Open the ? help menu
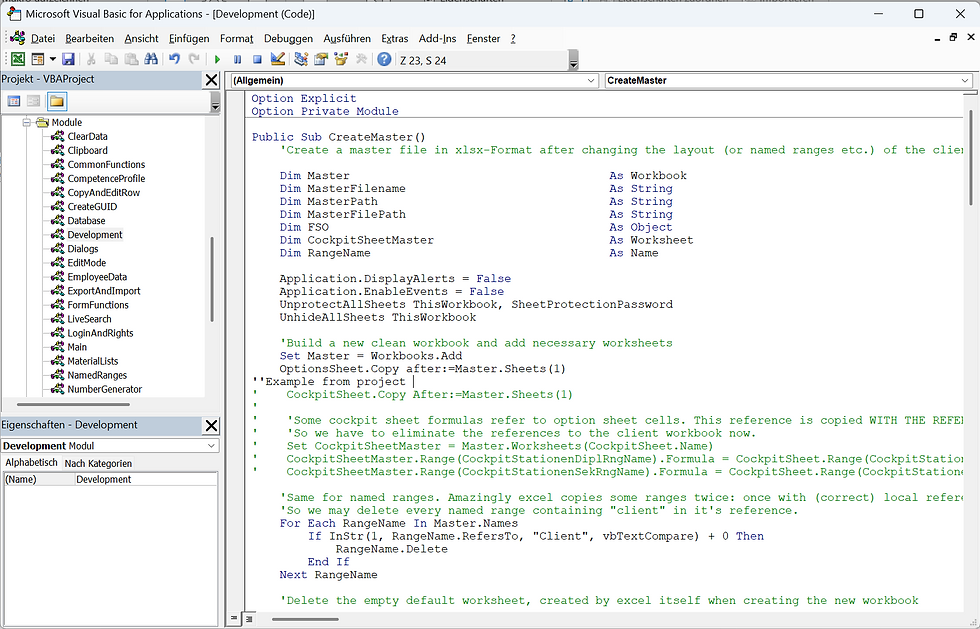The image size is (980, 629). pyautogui.click(x=513, y=39)
